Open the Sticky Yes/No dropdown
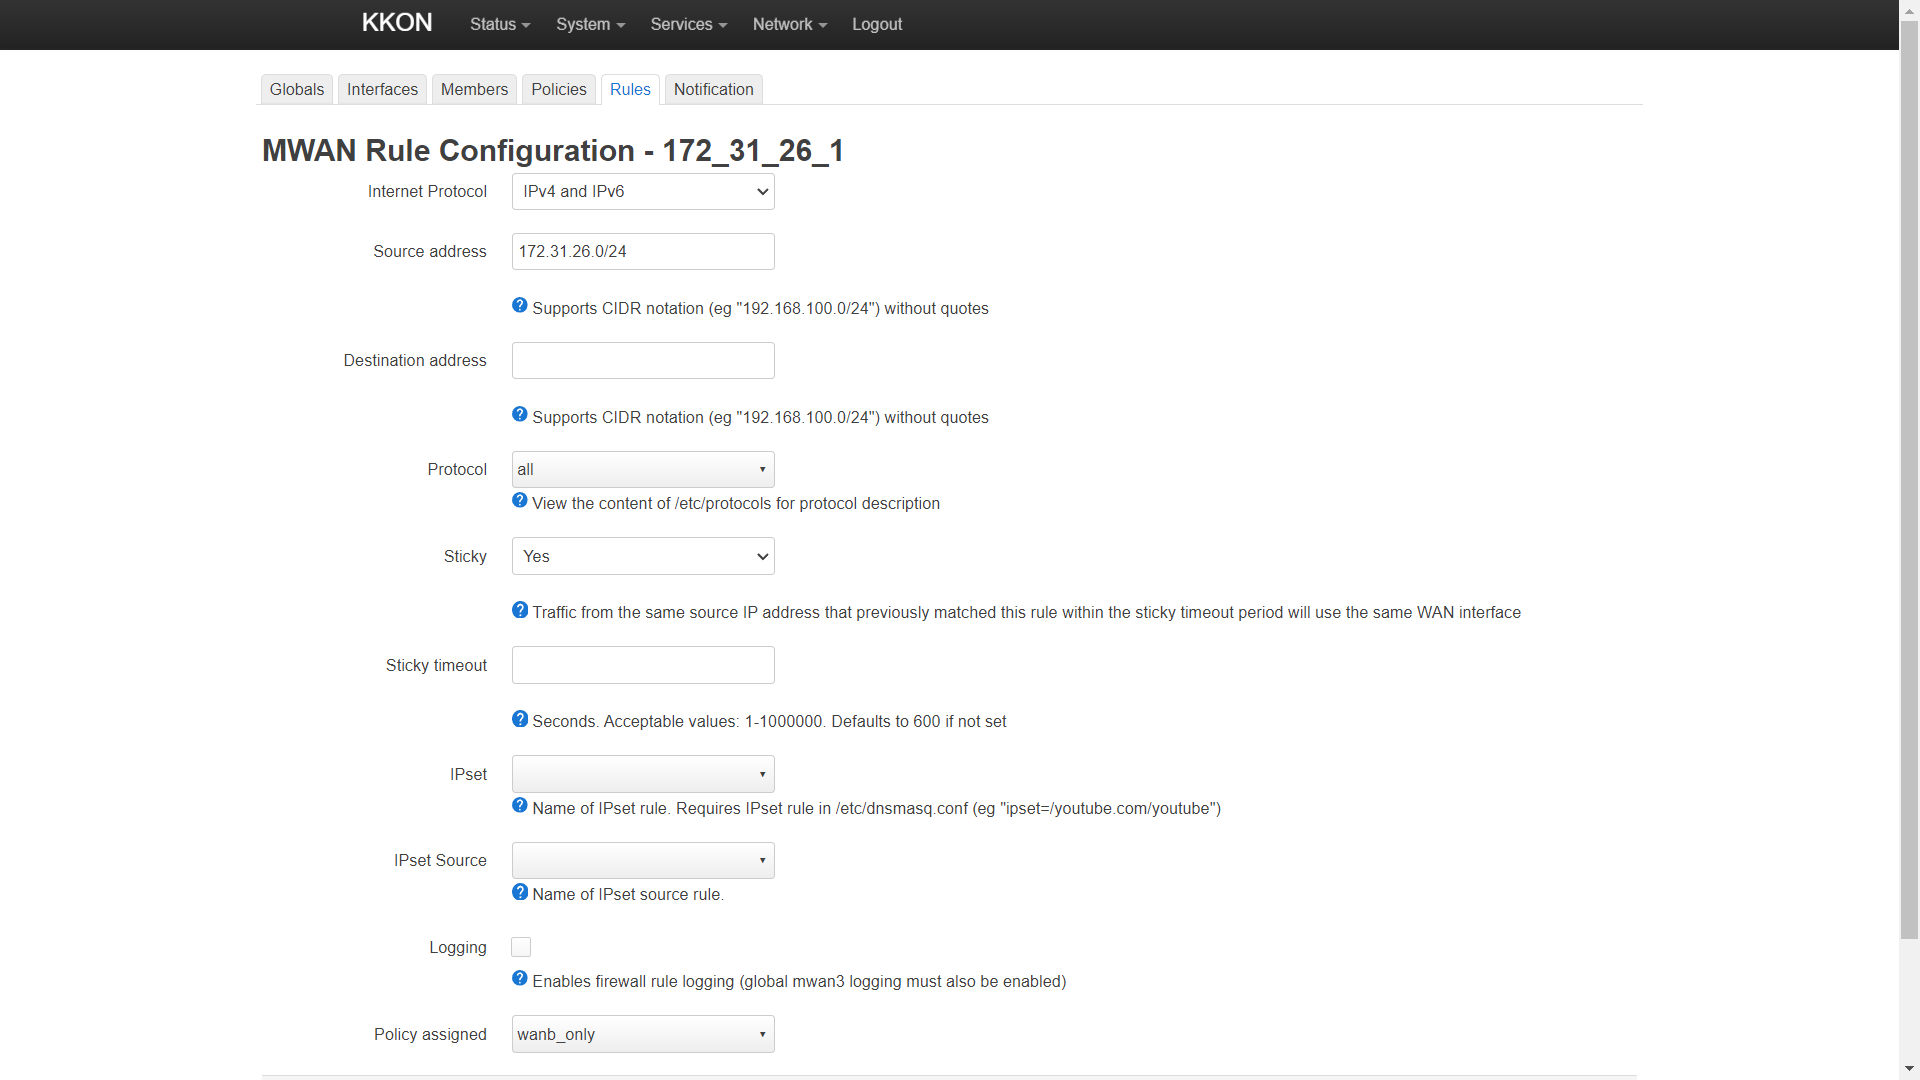The image size is (1920, 1080). pyautogui.click(x=643, y=557)
